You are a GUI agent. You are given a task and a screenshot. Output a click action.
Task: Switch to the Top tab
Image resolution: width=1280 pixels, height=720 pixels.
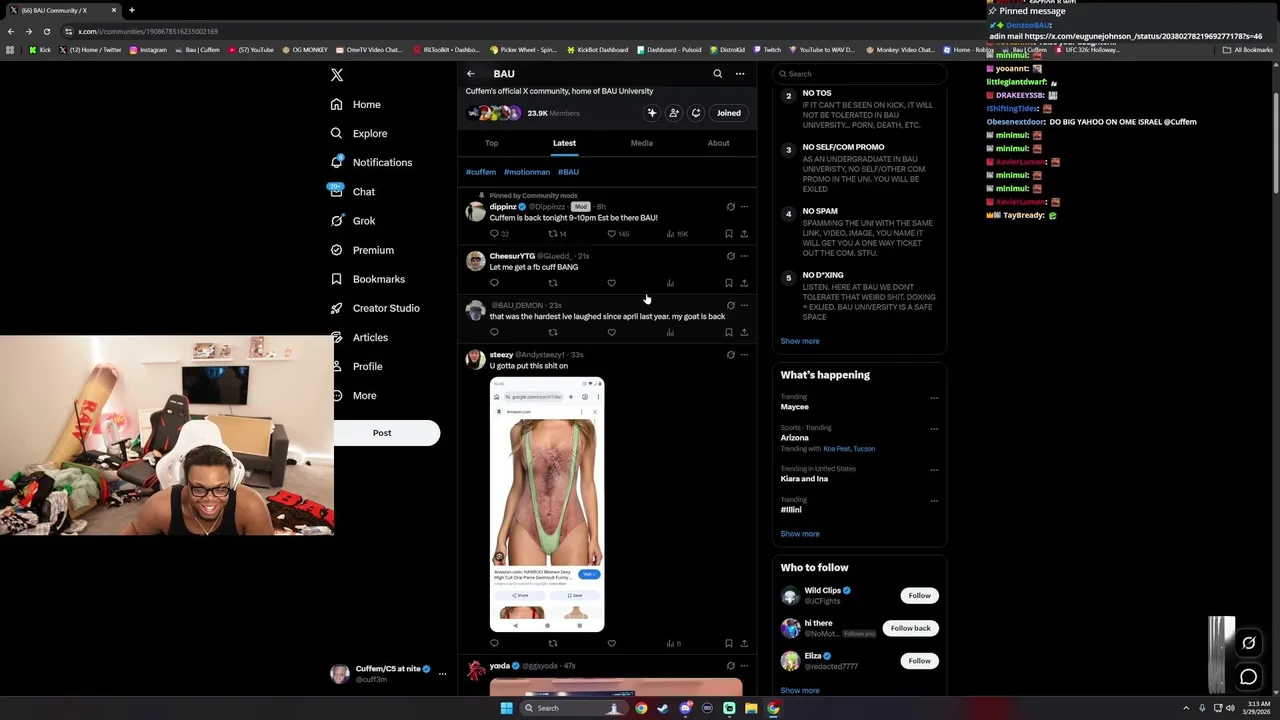492,143
